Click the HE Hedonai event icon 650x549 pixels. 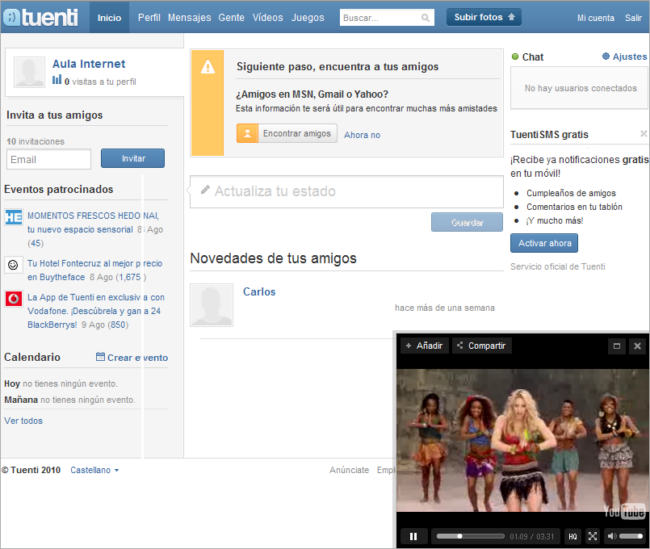13,217
